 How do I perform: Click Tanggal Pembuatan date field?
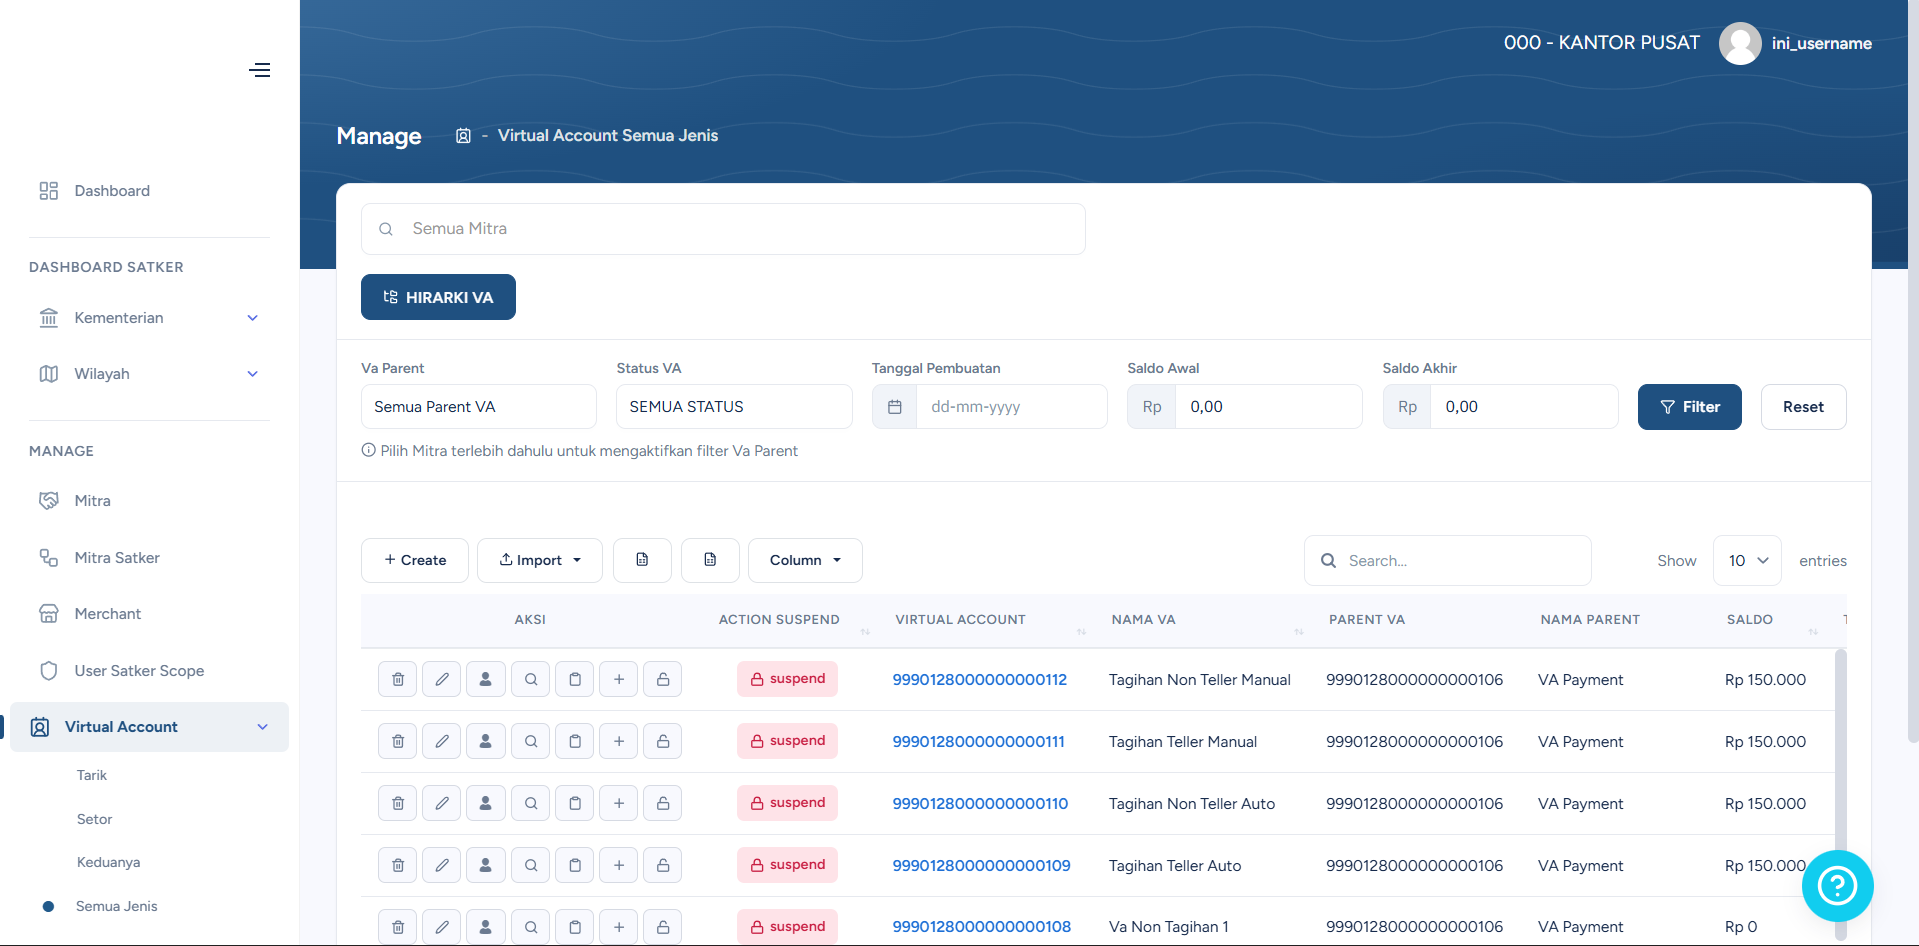tap(1012, 407)
